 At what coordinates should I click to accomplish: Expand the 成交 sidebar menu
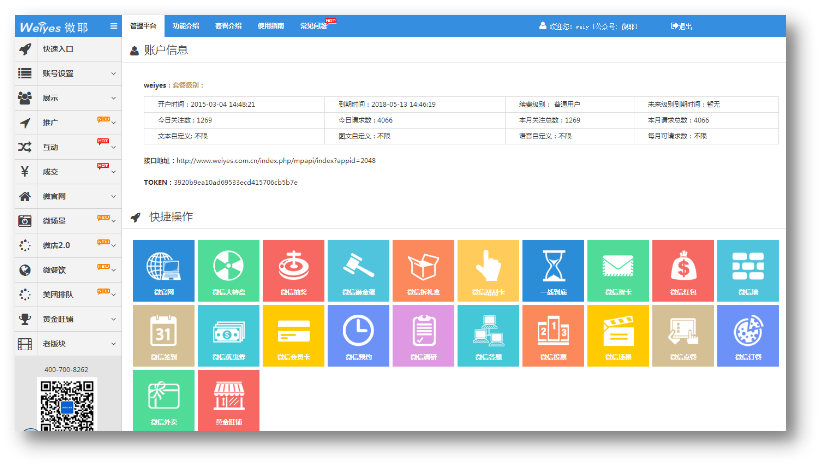coord(68,172)
